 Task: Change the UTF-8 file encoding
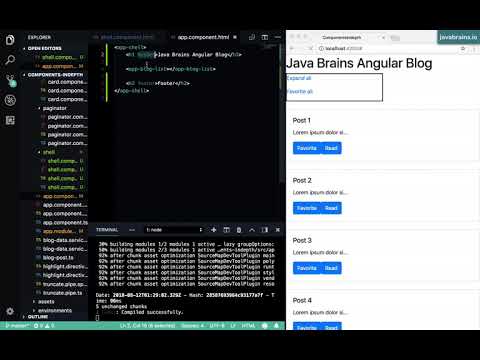tap(217, 326)
